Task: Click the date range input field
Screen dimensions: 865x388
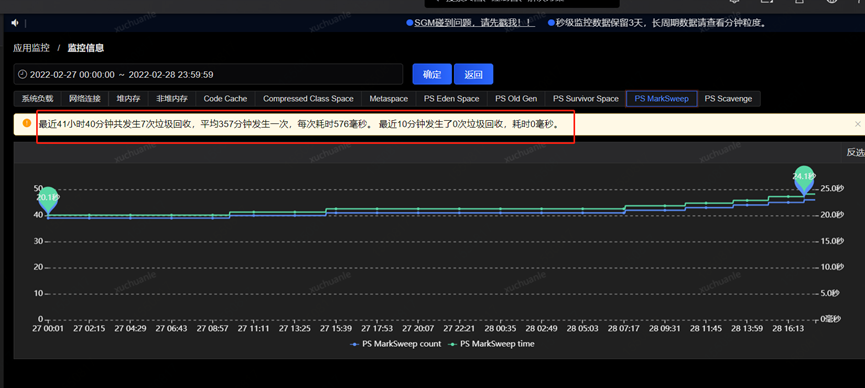Action: coord(209,74)
